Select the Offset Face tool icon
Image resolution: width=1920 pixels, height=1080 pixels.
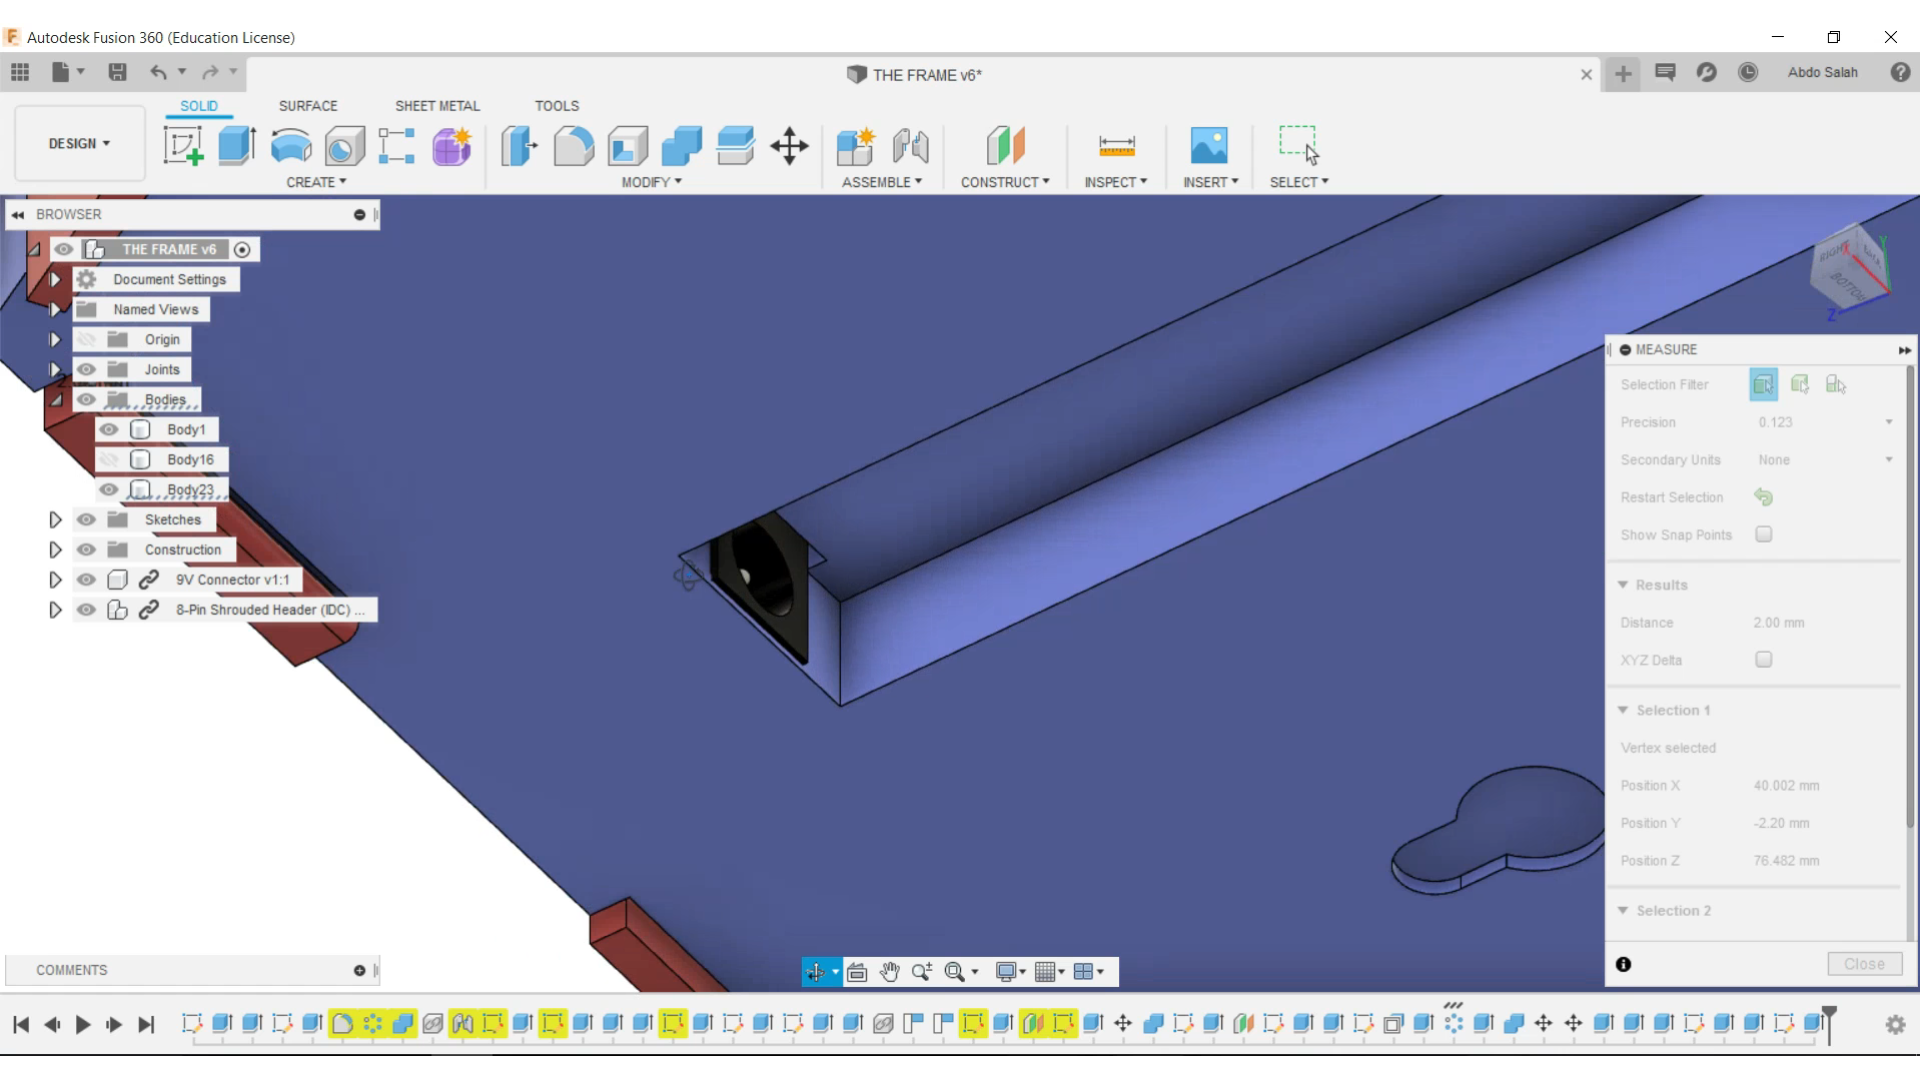pyautogui.click(x=736, y=146)
